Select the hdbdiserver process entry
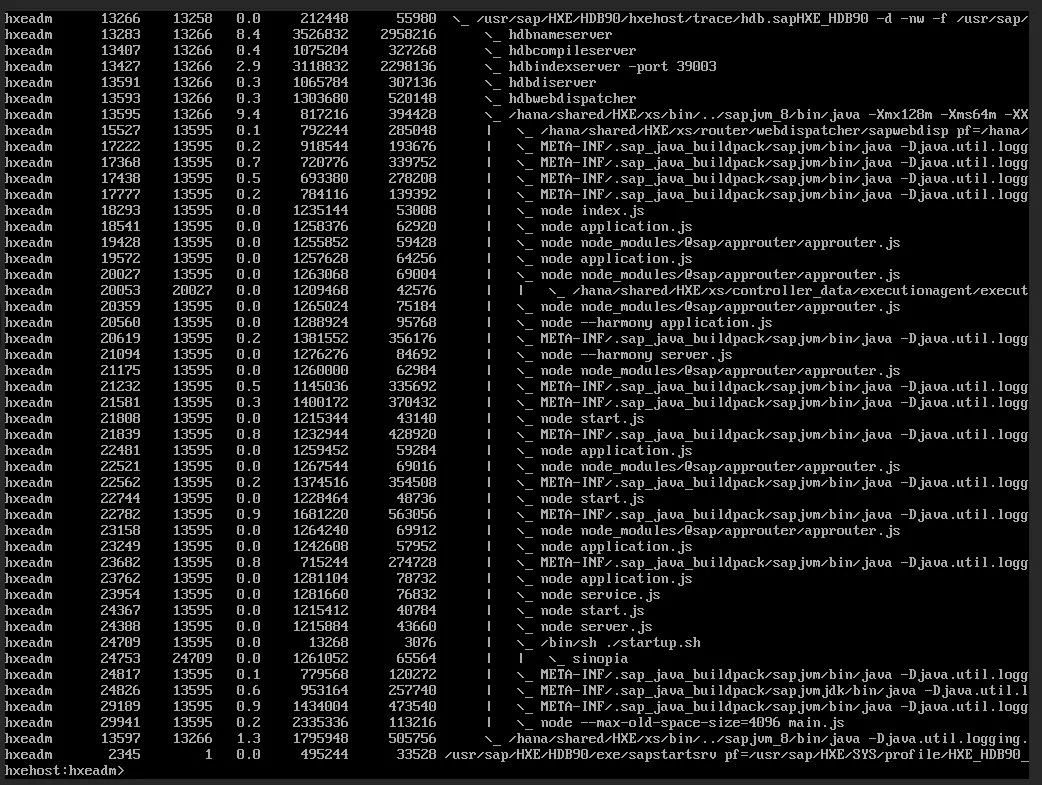1042x785 pixels. click(552, 83)
